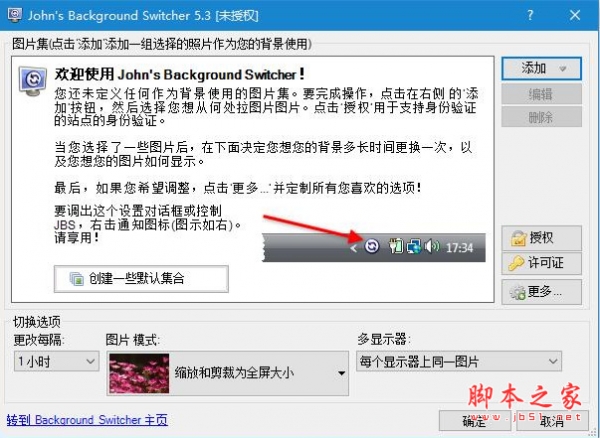Screen dimensions: 600x438
Task: Click the 确定 OK button
Action: (x=474, y=421)
